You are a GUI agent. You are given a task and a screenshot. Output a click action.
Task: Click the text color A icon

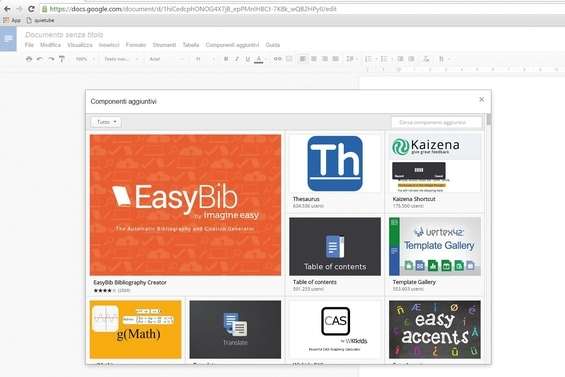point(259,59)
